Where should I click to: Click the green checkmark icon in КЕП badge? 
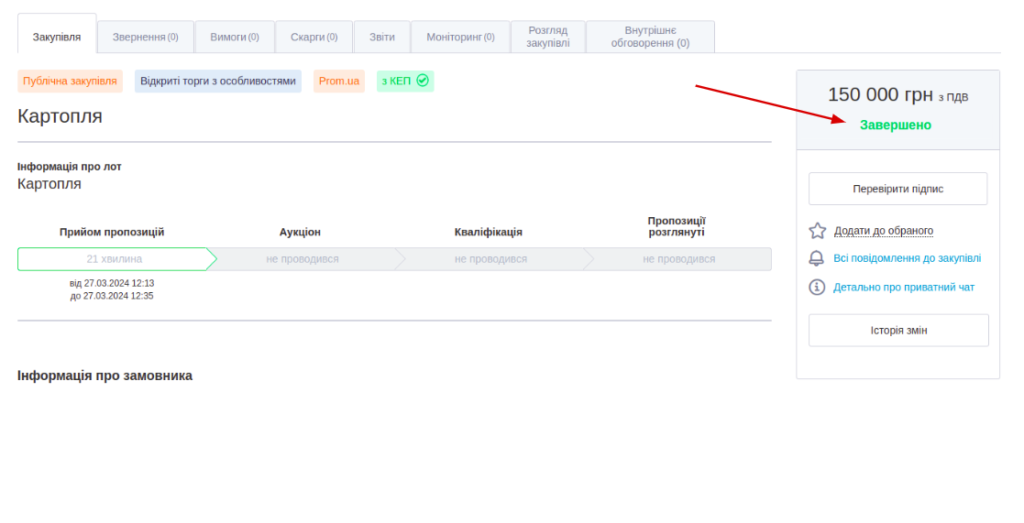click(422, 81)
